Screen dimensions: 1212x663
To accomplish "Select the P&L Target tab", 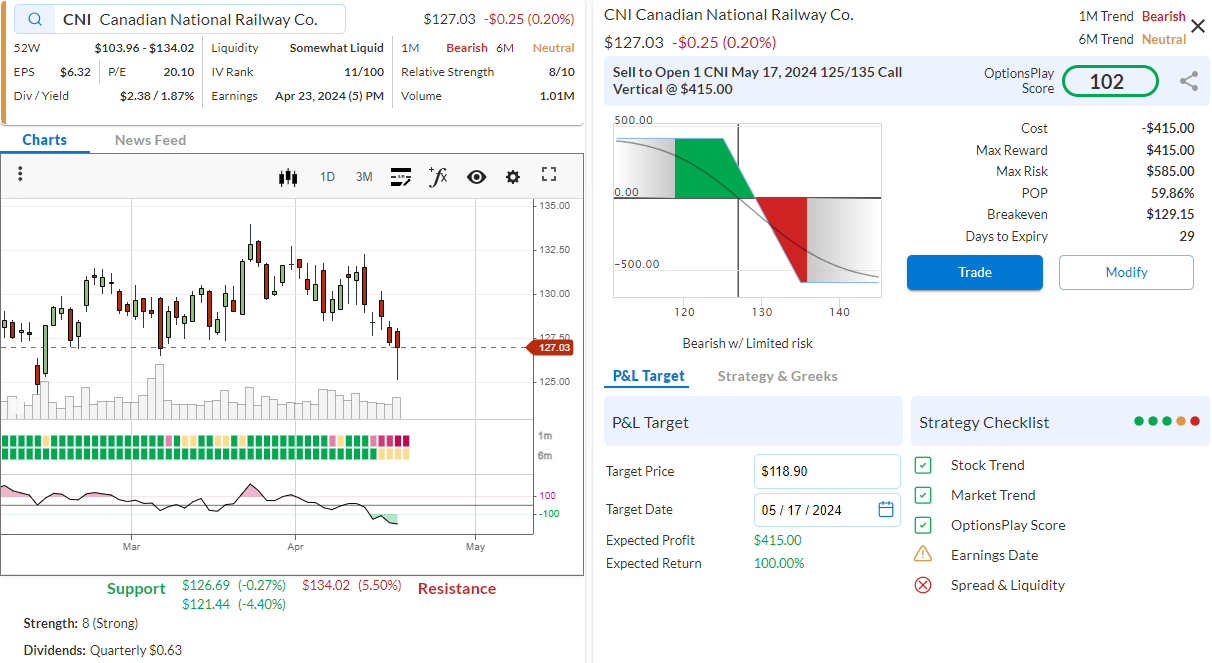I will 649,376.
